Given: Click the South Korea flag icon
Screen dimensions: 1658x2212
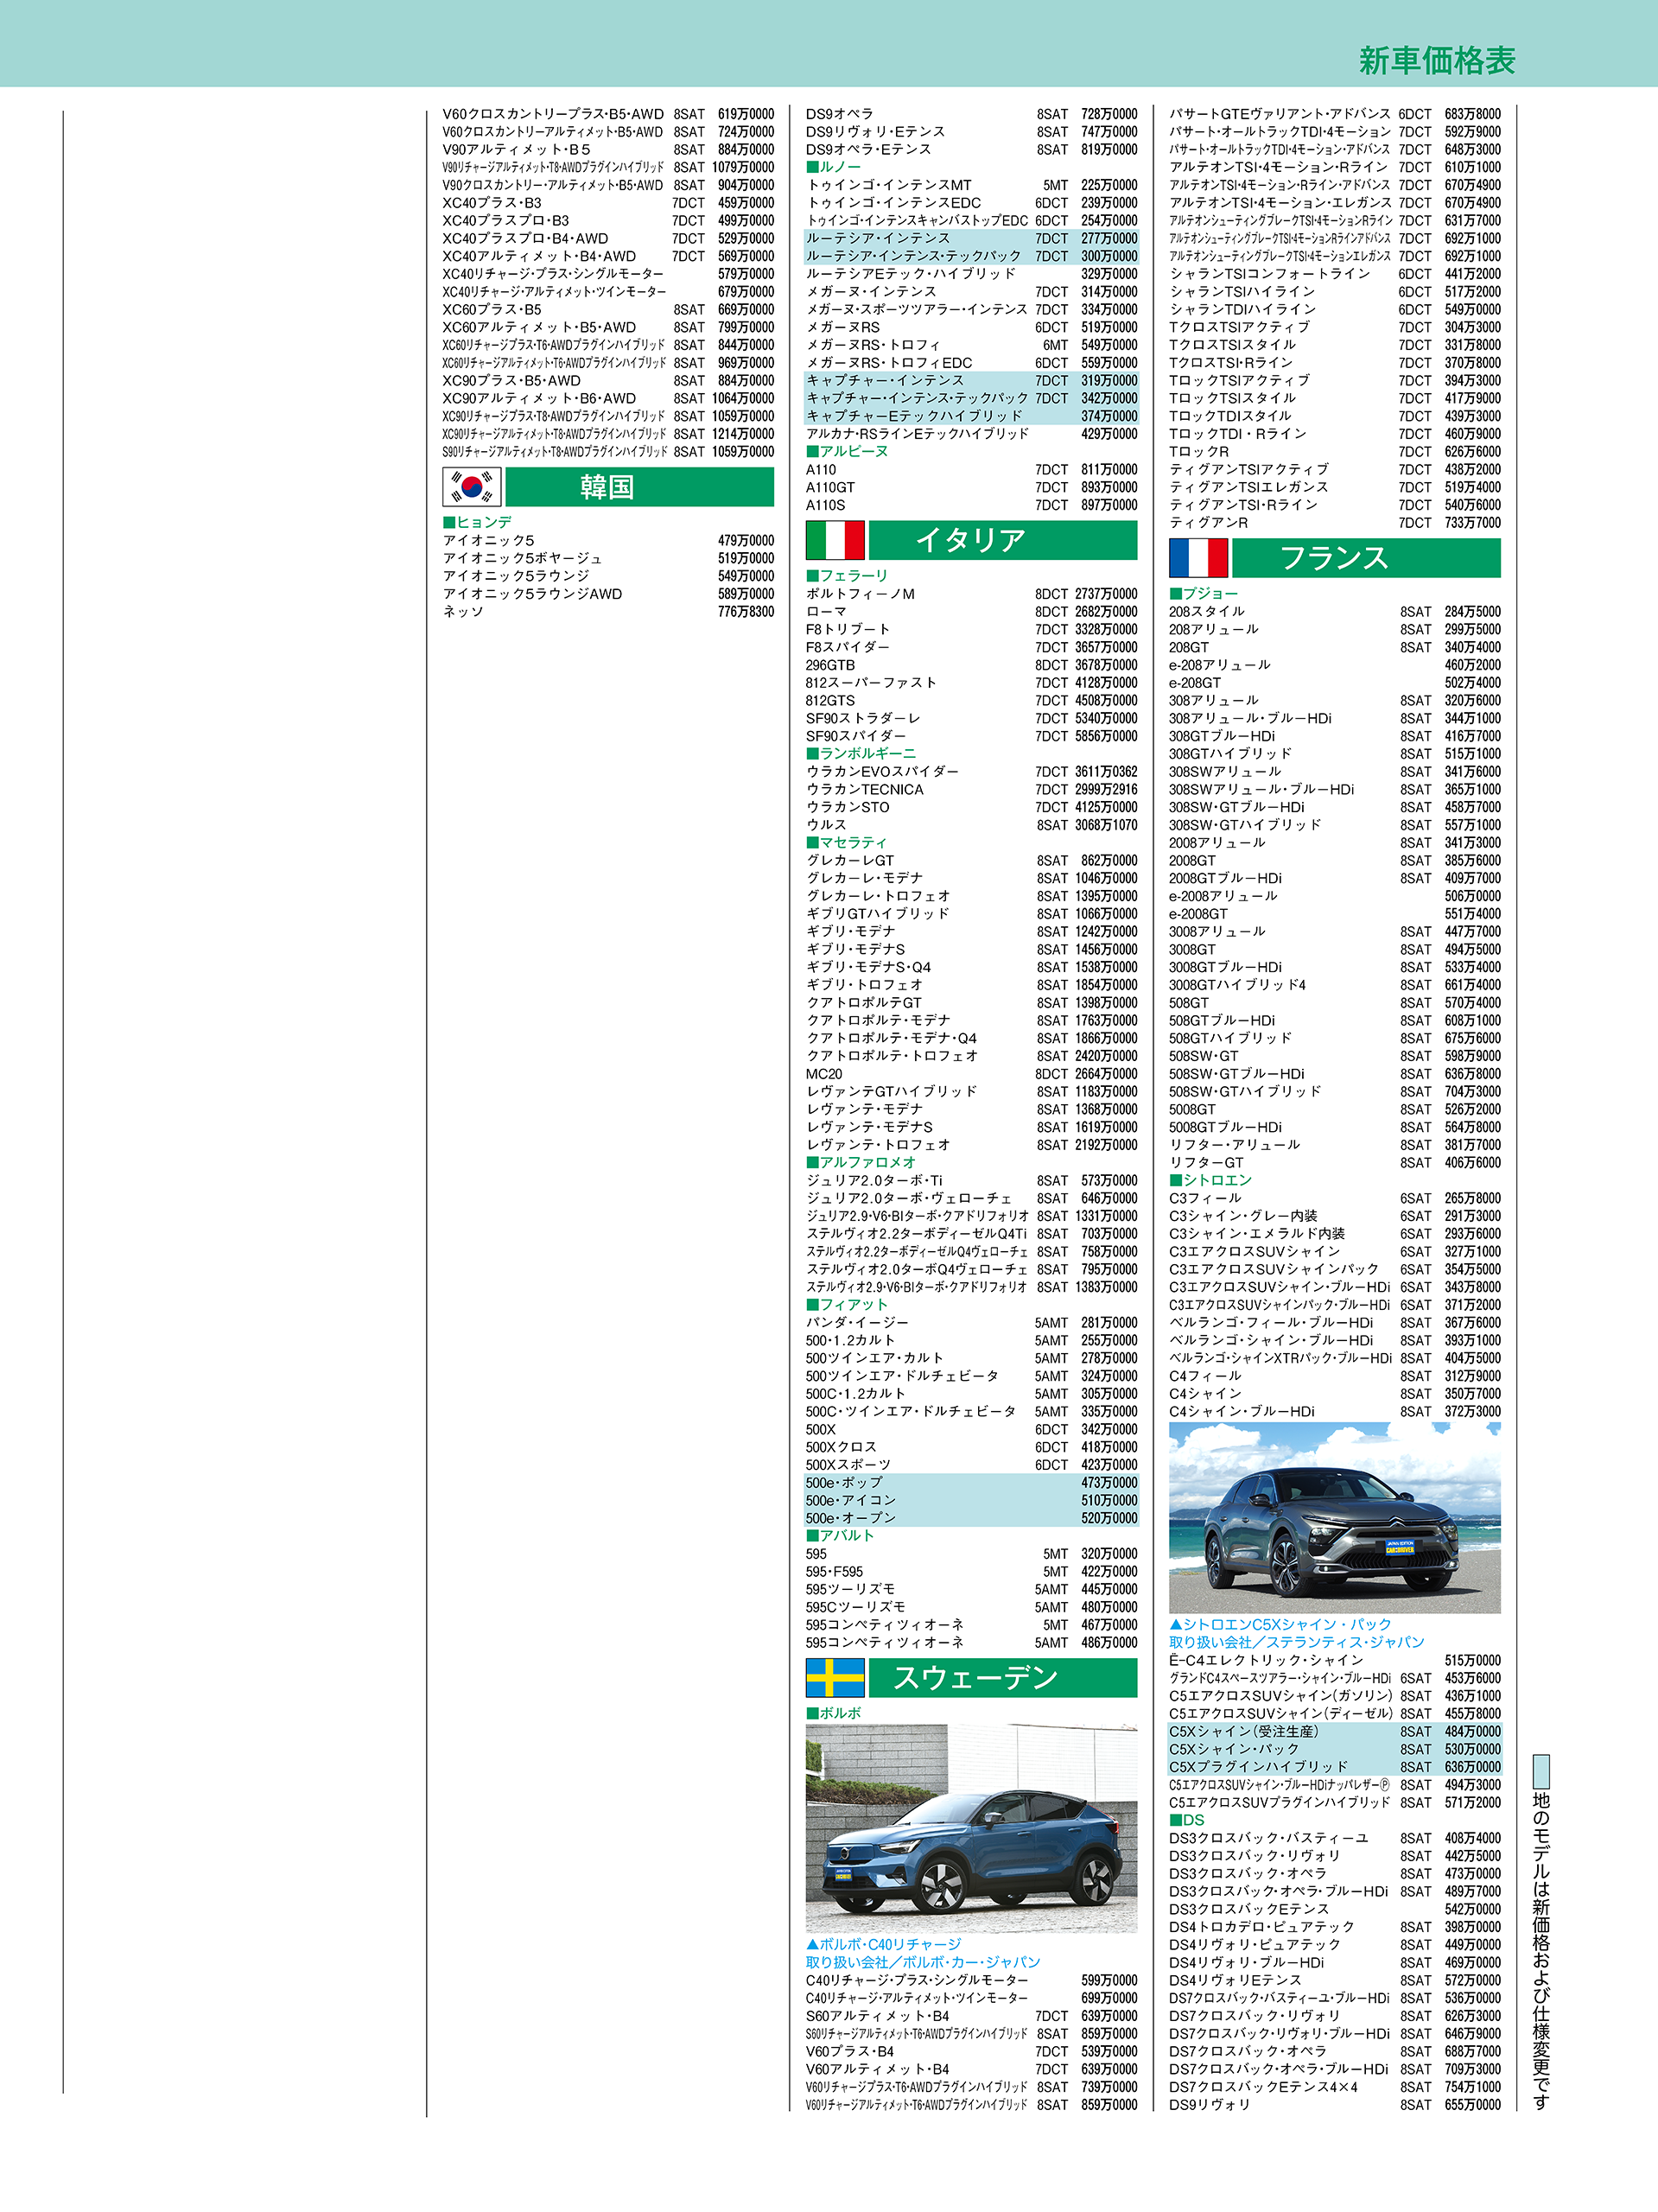Looking at the screenshot, I should tap(471, 487).
